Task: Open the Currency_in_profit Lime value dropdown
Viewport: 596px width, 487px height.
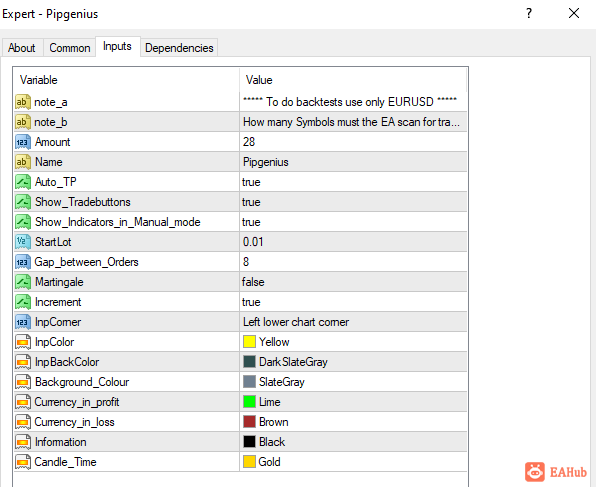Action: click(353, 402)
